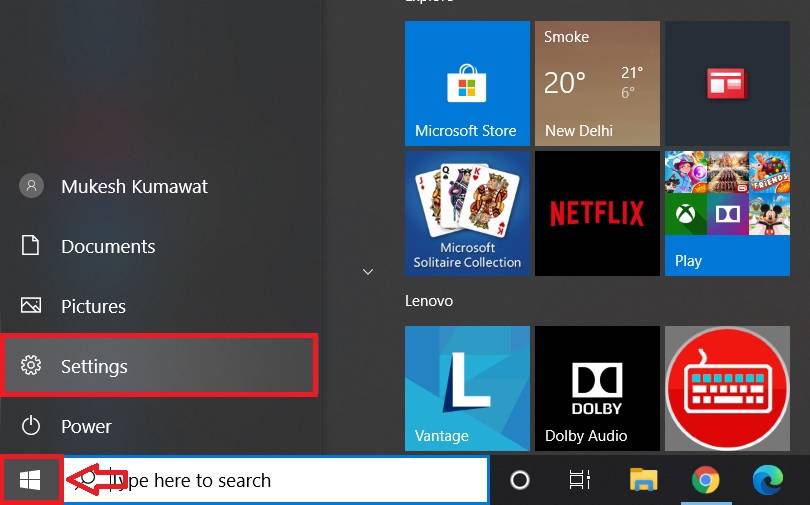Open the Candy Crush Friends game in Play tile
810x505 pixels.
tap(769, 172)
